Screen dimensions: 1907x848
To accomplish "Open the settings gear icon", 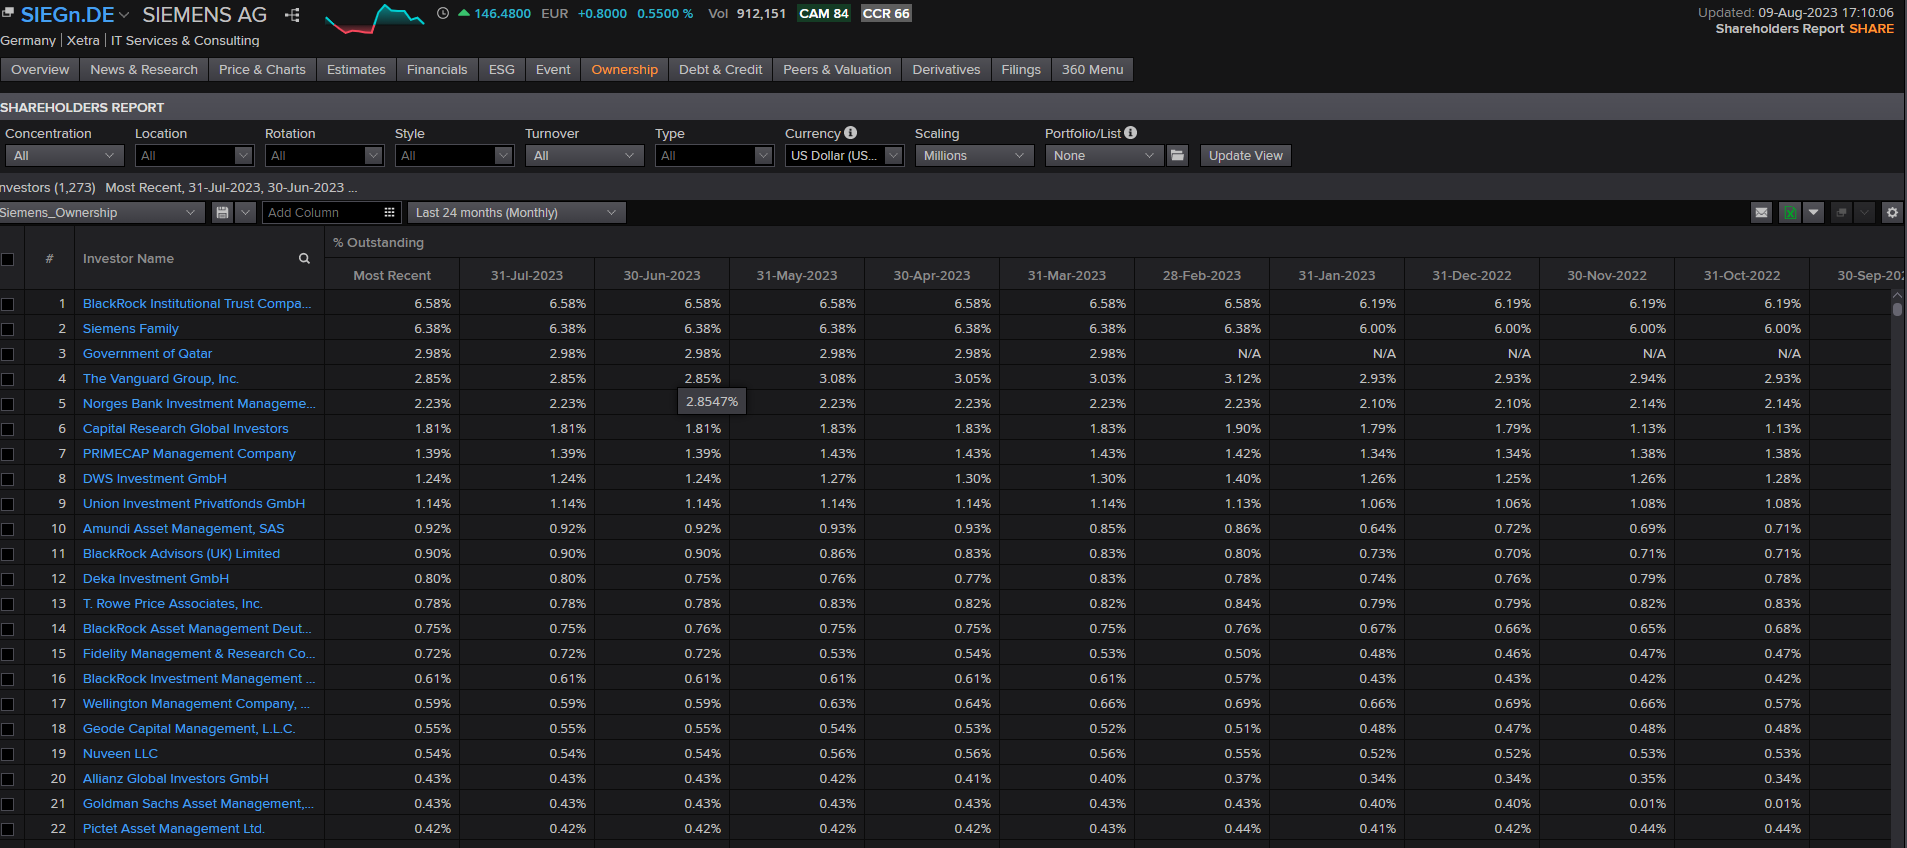I will click(1892, 212).
